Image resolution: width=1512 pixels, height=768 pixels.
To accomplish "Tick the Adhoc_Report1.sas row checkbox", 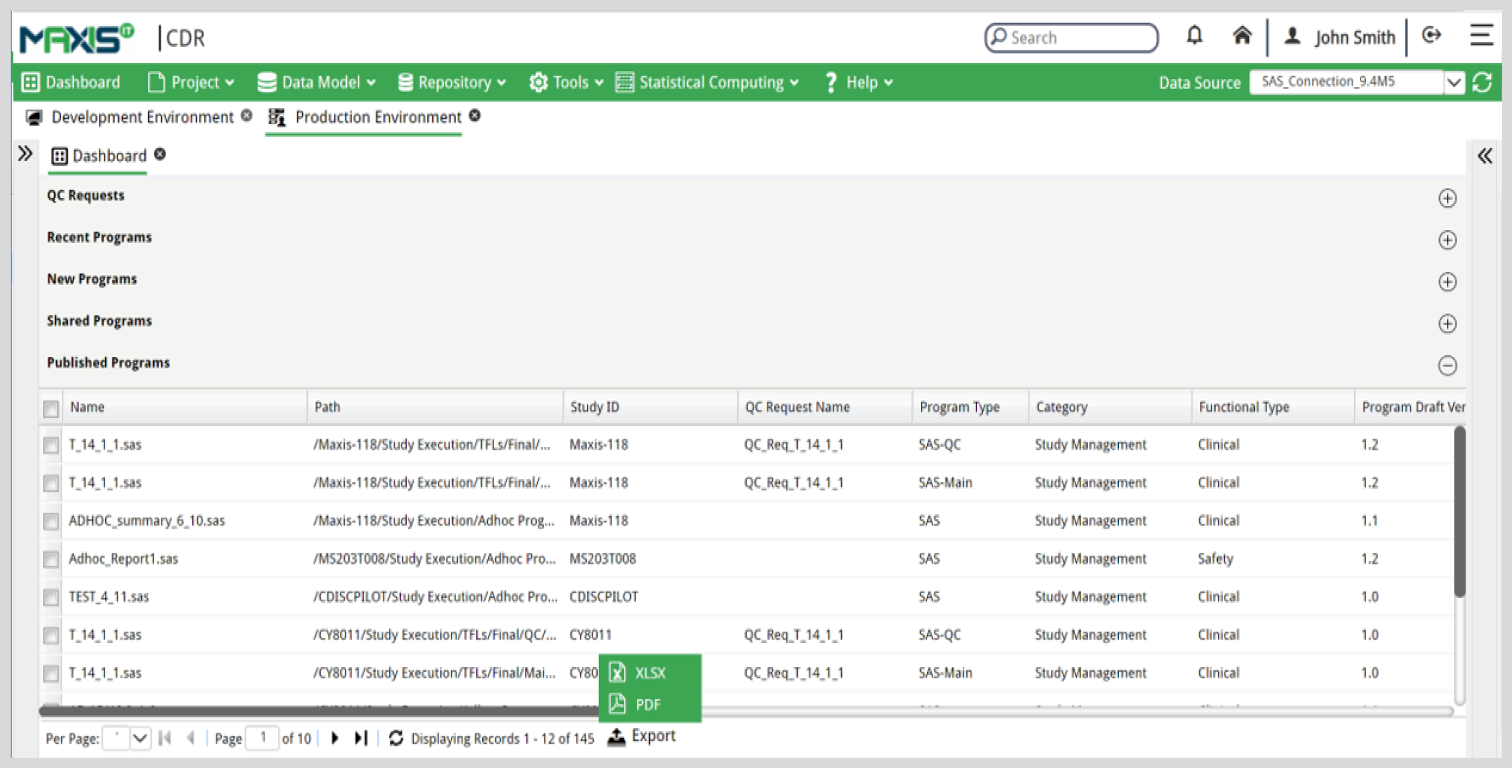I will [51, 559].
